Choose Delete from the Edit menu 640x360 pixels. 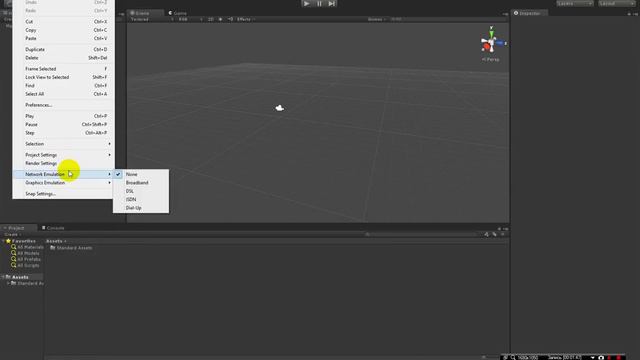point(63,58)
